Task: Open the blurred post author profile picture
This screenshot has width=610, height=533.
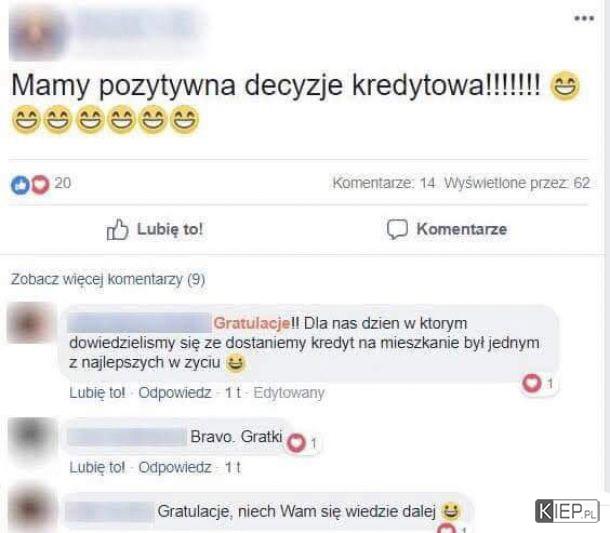Action: 37,33
